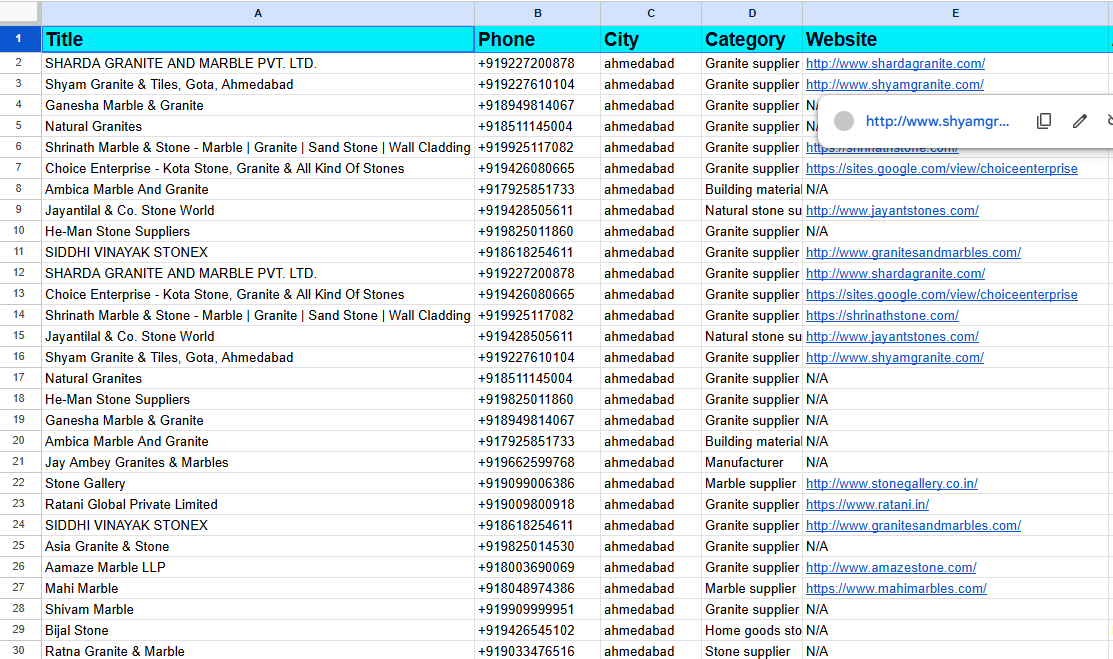Select row 21 header
The height and width of the screenshot is (659, 1113).
click(x=19, y=462)
